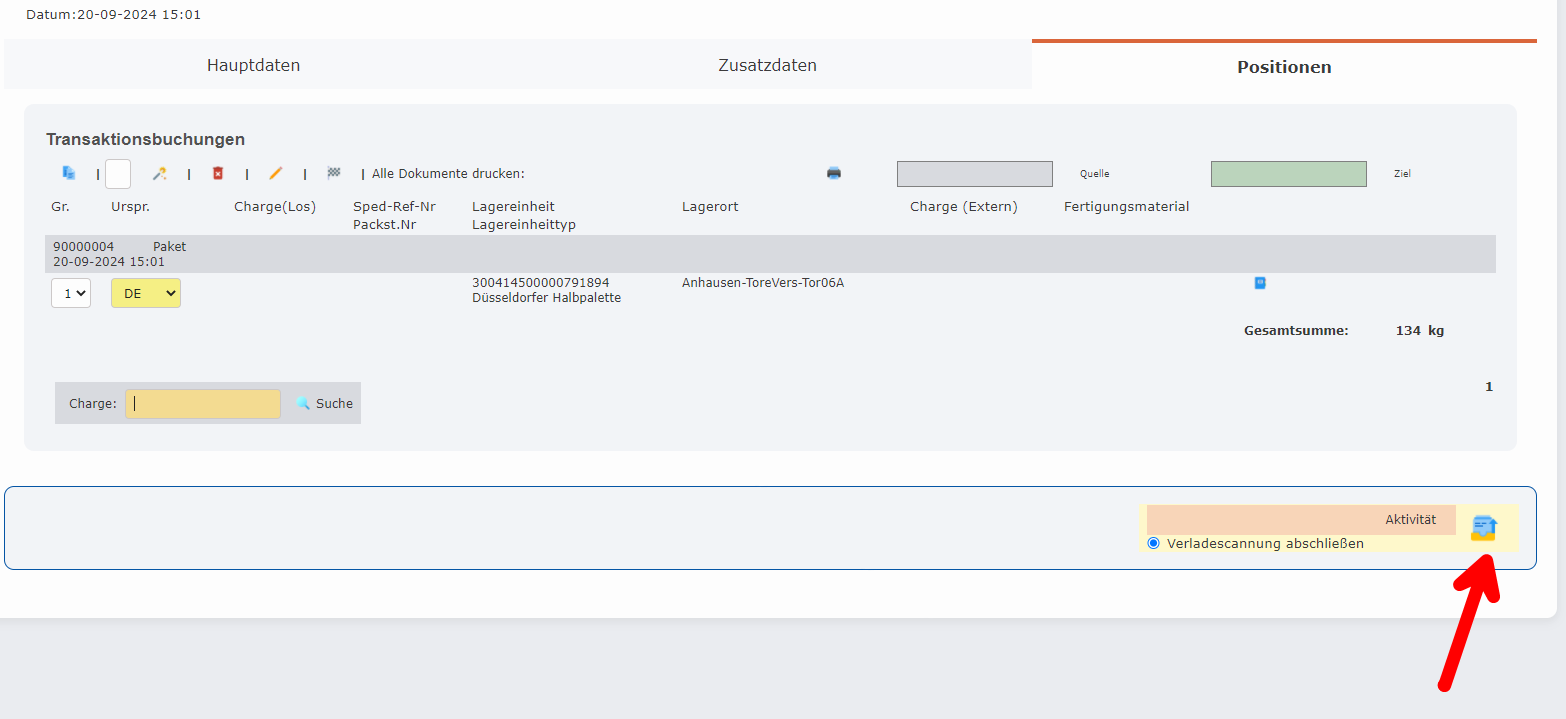Print all documents with printer icon
The width and height of the screenshot is (1566, 719).
pos(834,173)
